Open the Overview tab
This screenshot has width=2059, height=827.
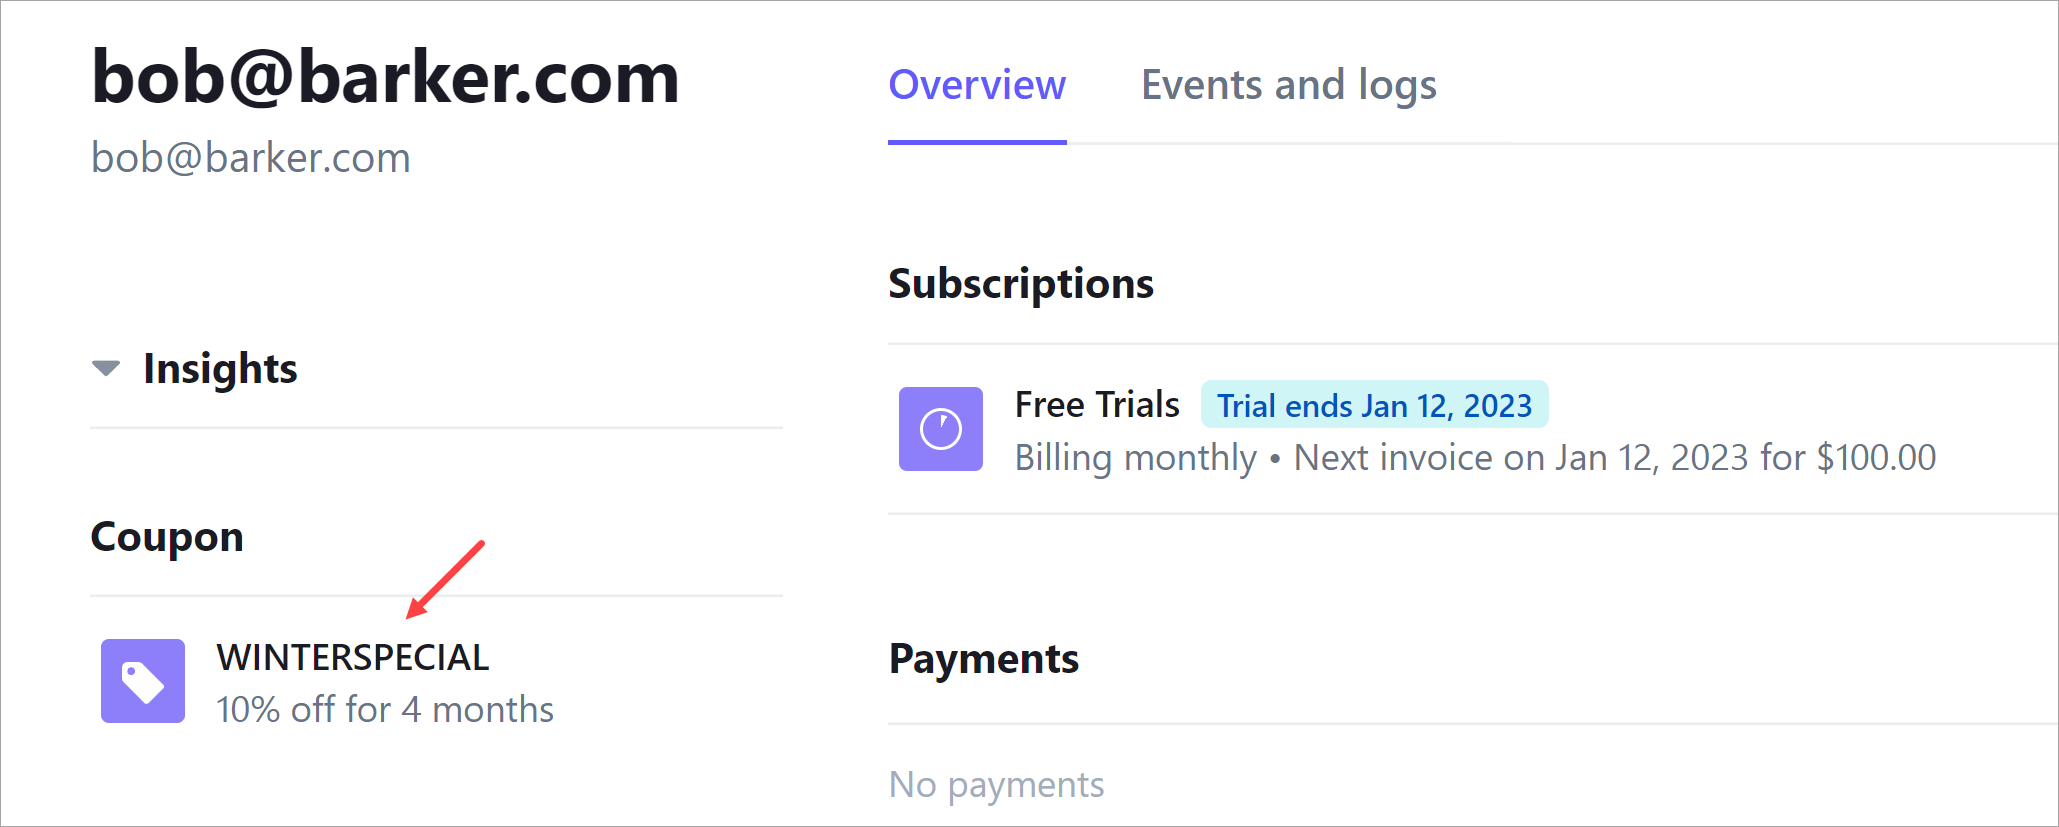point(977,85)
